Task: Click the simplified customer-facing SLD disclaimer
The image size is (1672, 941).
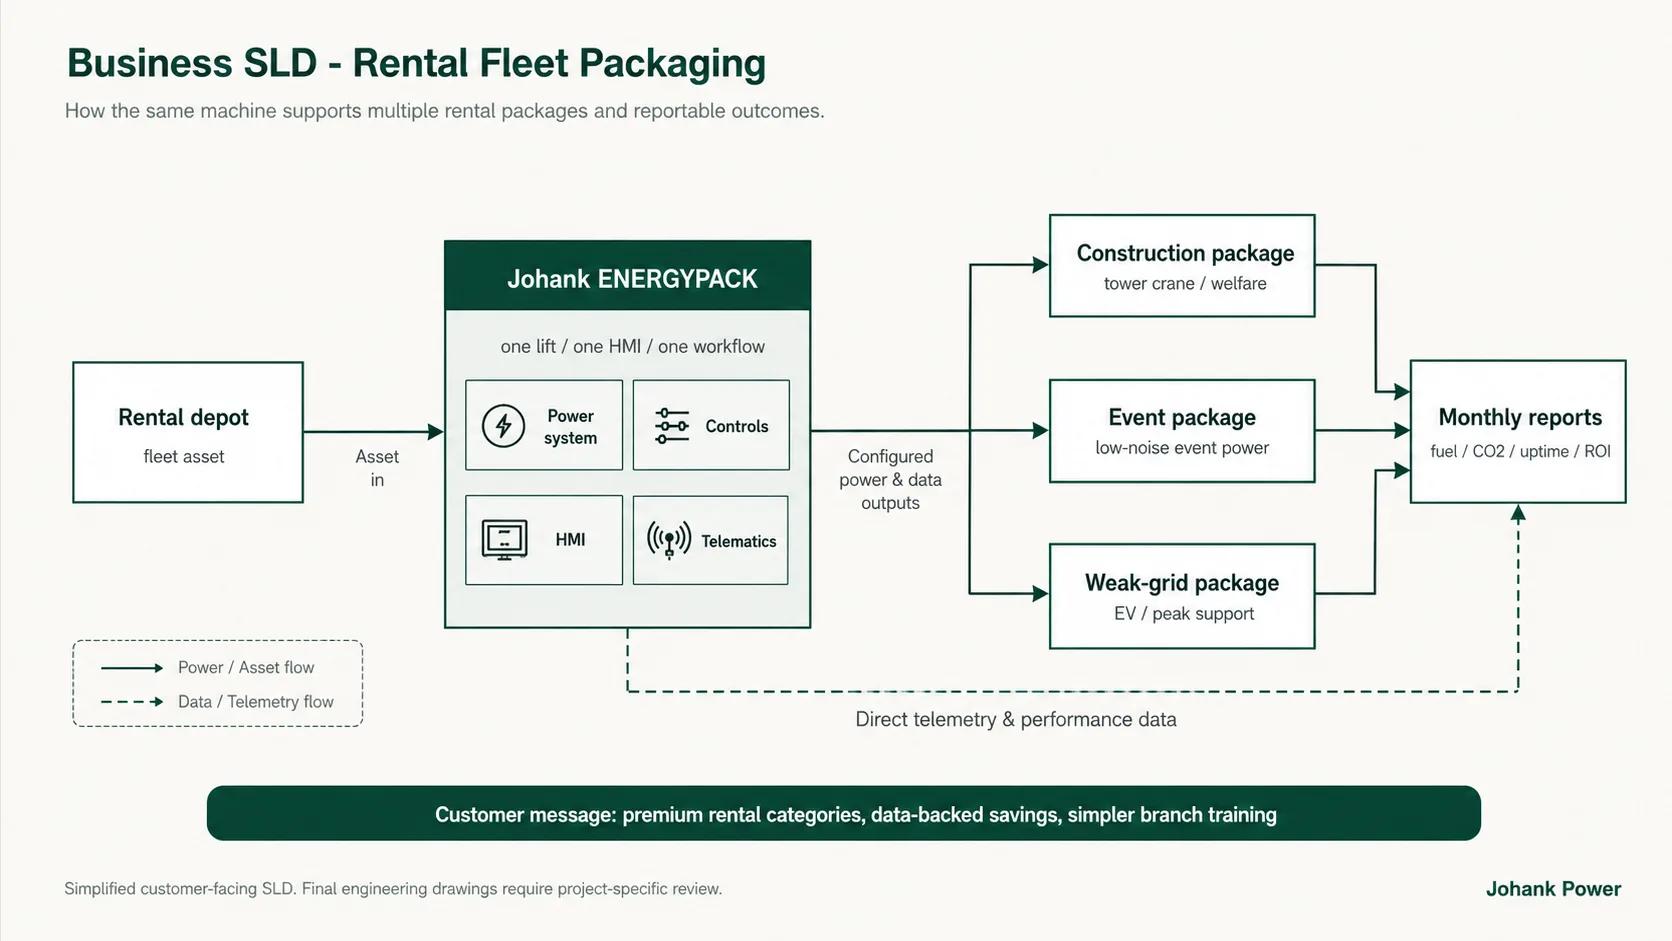Action: pyautogui.click(x=393, y=889)
